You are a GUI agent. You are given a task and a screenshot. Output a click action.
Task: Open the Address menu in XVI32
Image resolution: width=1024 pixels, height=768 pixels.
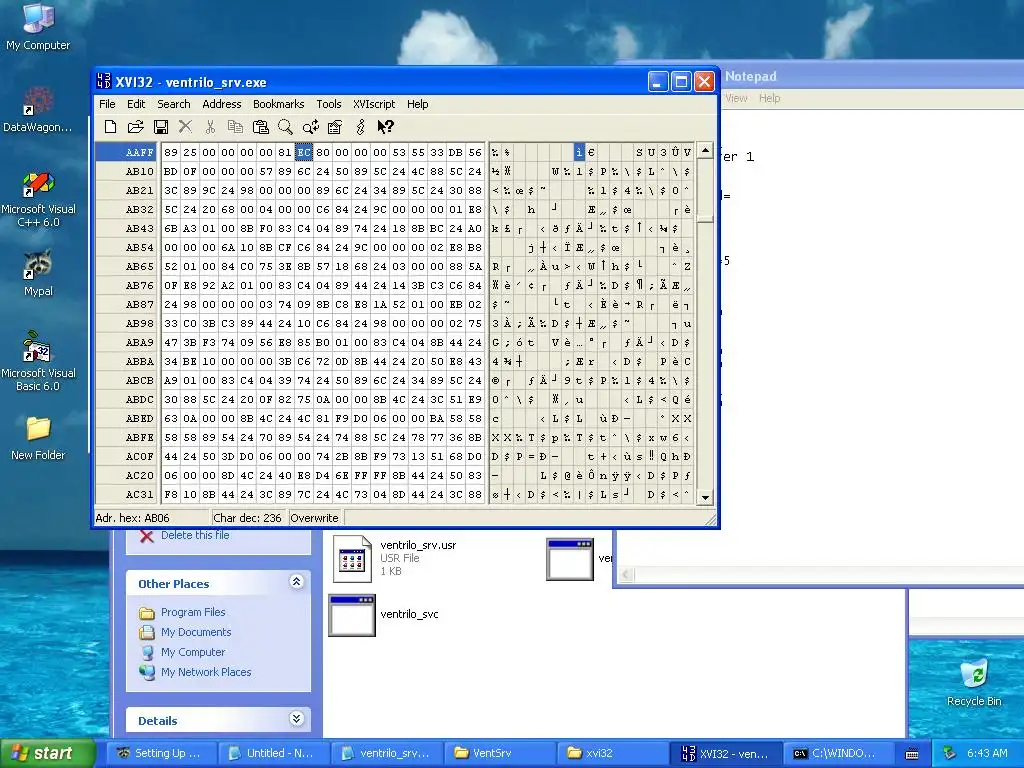[221, 104]
